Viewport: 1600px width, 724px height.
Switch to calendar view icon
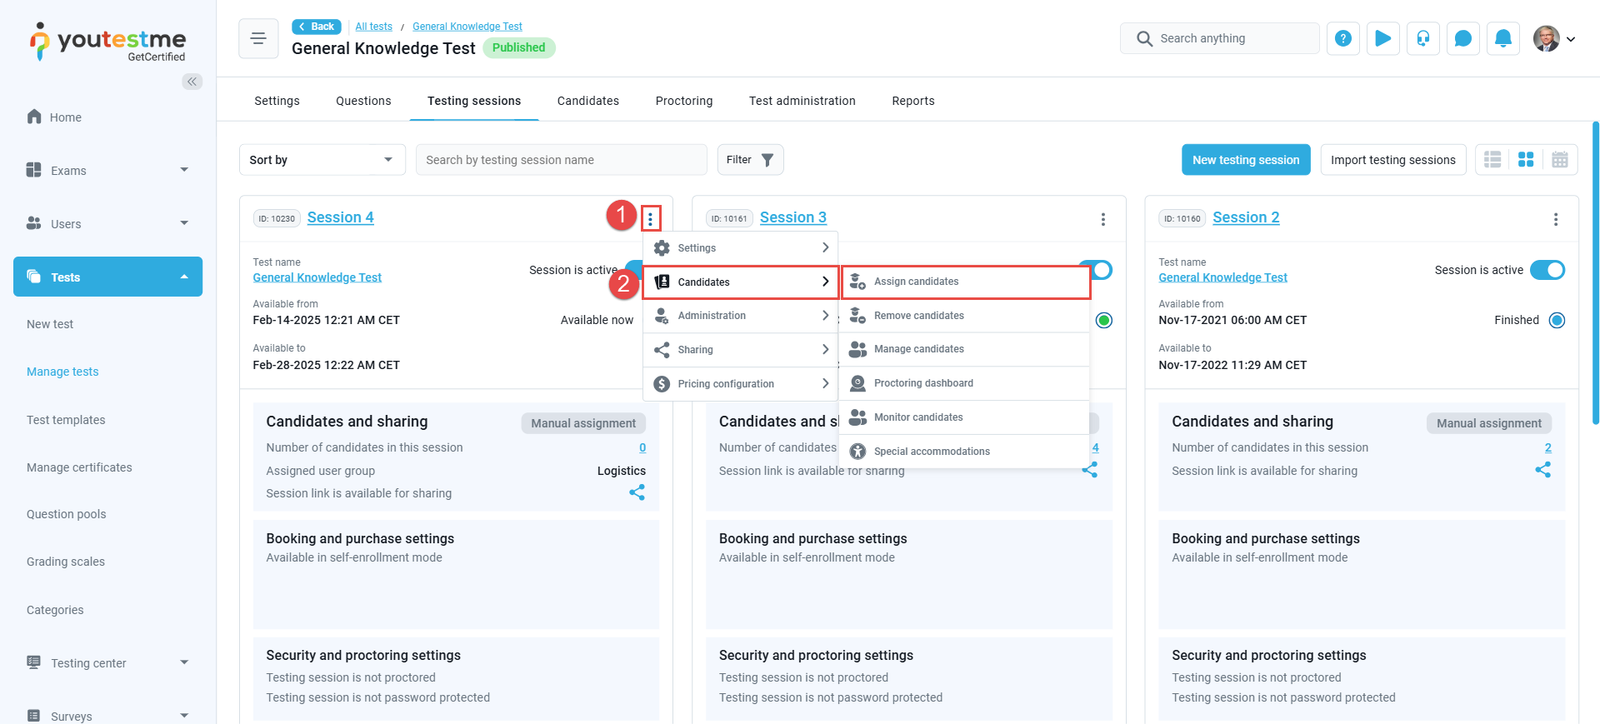(x=1559, y=160)
